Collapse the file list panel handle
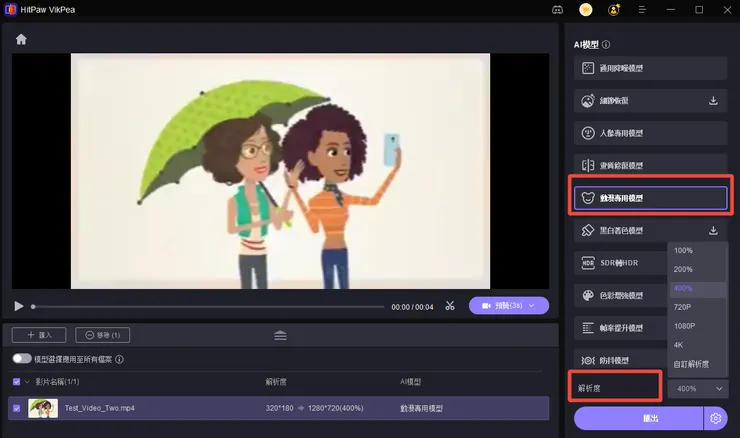 tap(280, 335)
